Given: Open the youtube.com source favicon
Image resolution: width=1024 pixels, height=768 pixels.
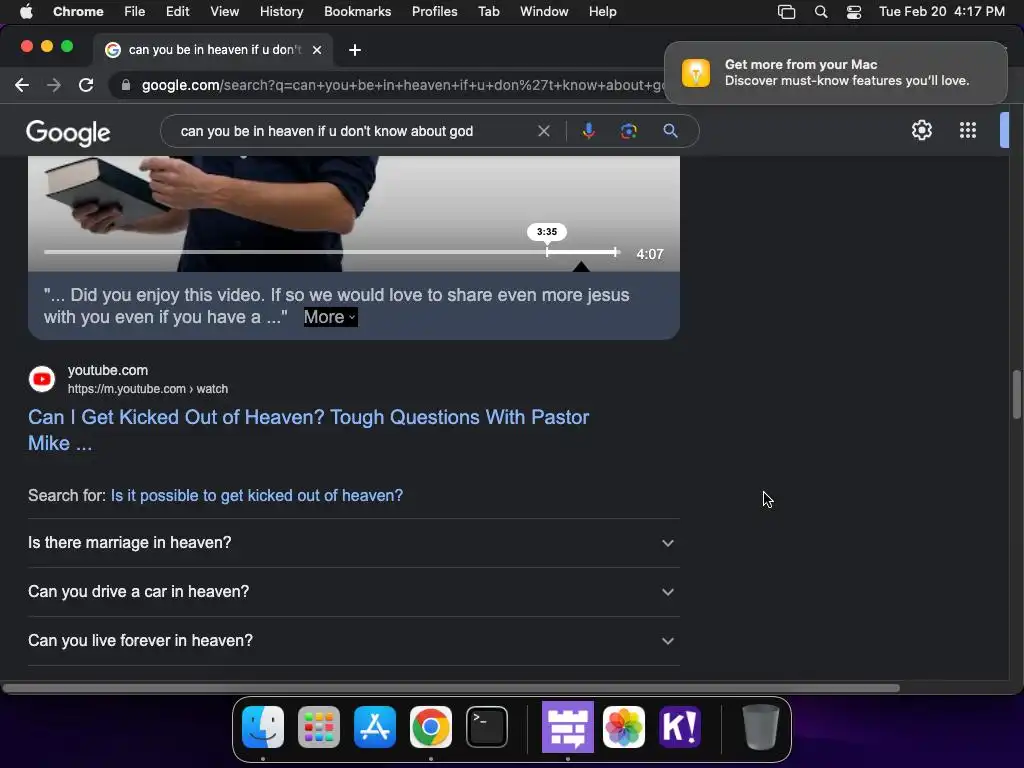Looking at the screenshot, I should coord(42,379).
